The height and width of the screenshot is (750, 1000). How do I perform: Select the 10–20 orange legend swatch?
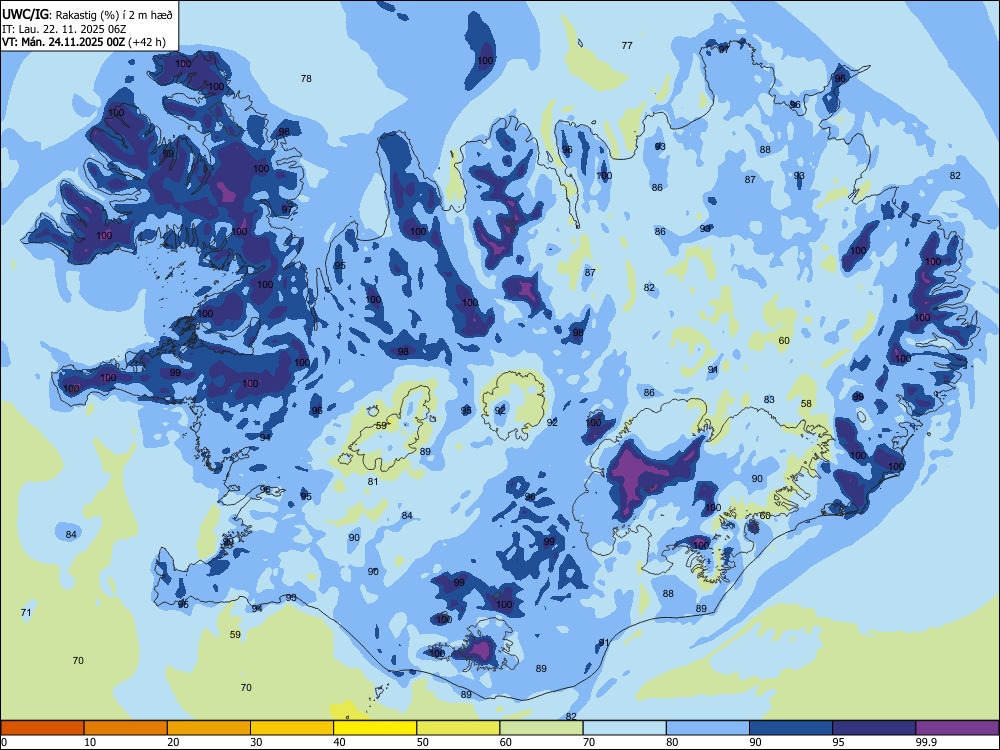pos(126,728)
